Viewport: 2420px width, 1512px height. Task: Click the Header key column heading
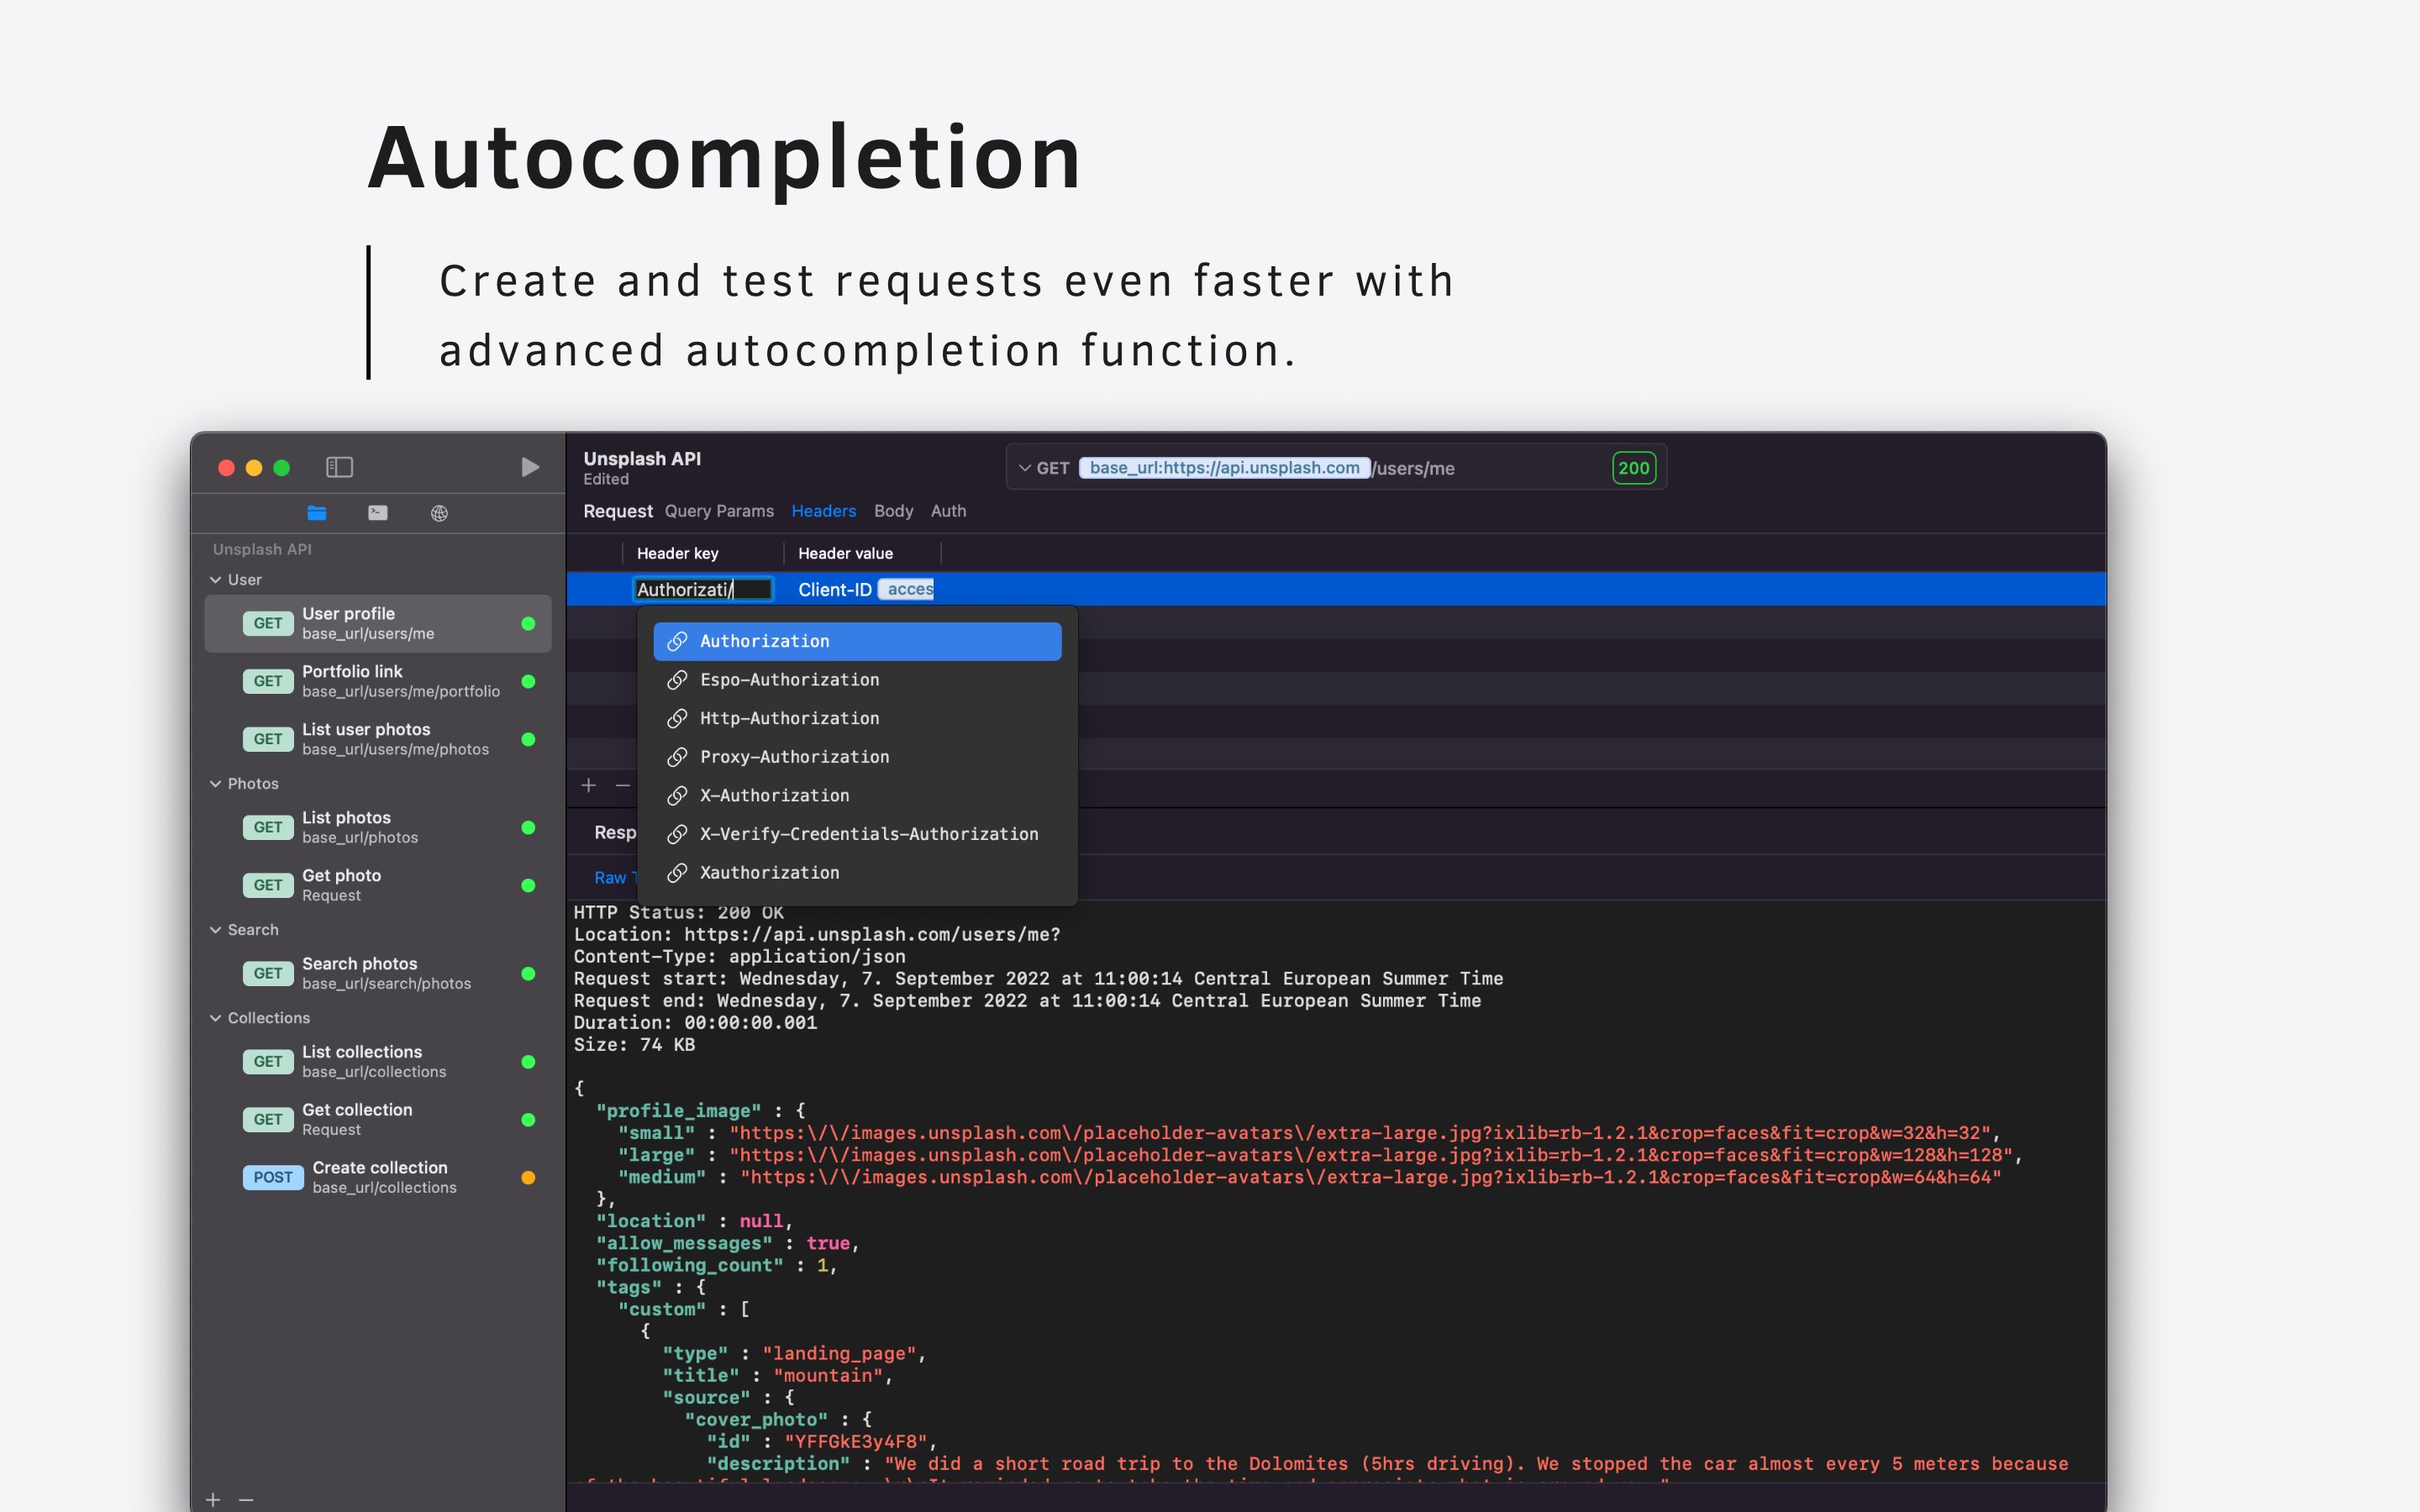point(677,554)
